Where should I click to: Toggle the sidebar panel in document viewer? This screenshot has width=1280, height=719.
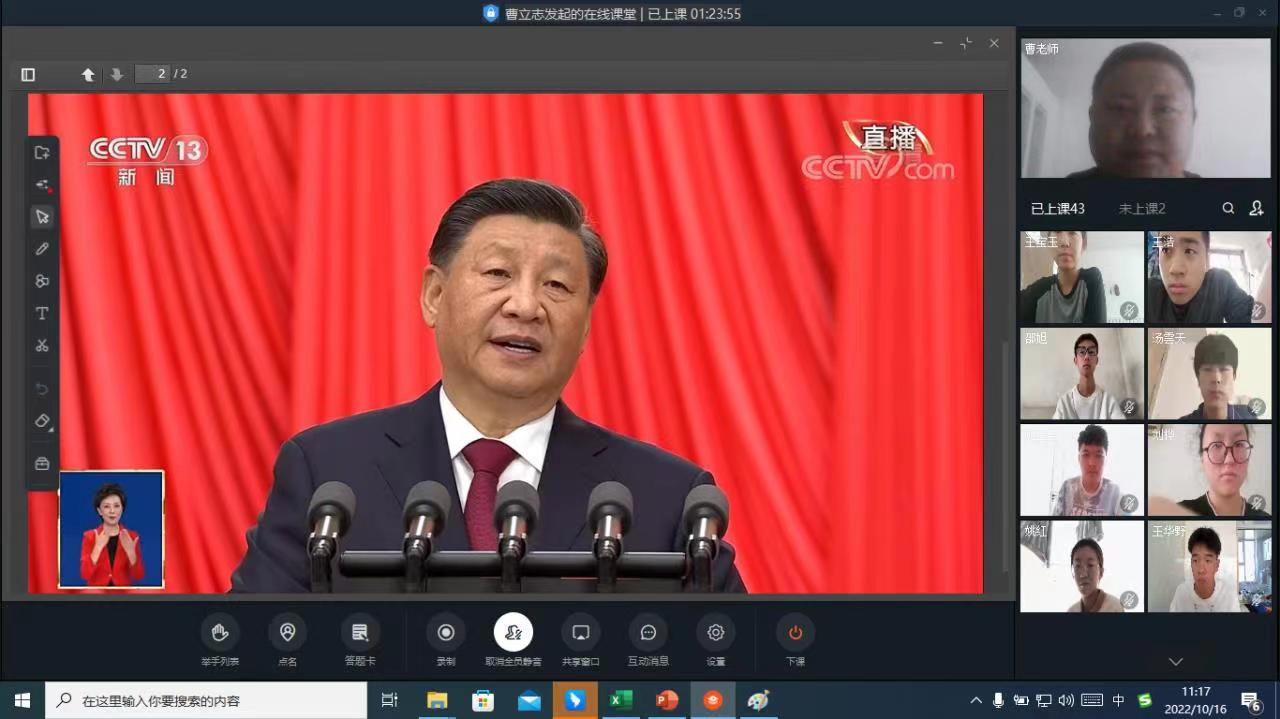coord(28,74)
